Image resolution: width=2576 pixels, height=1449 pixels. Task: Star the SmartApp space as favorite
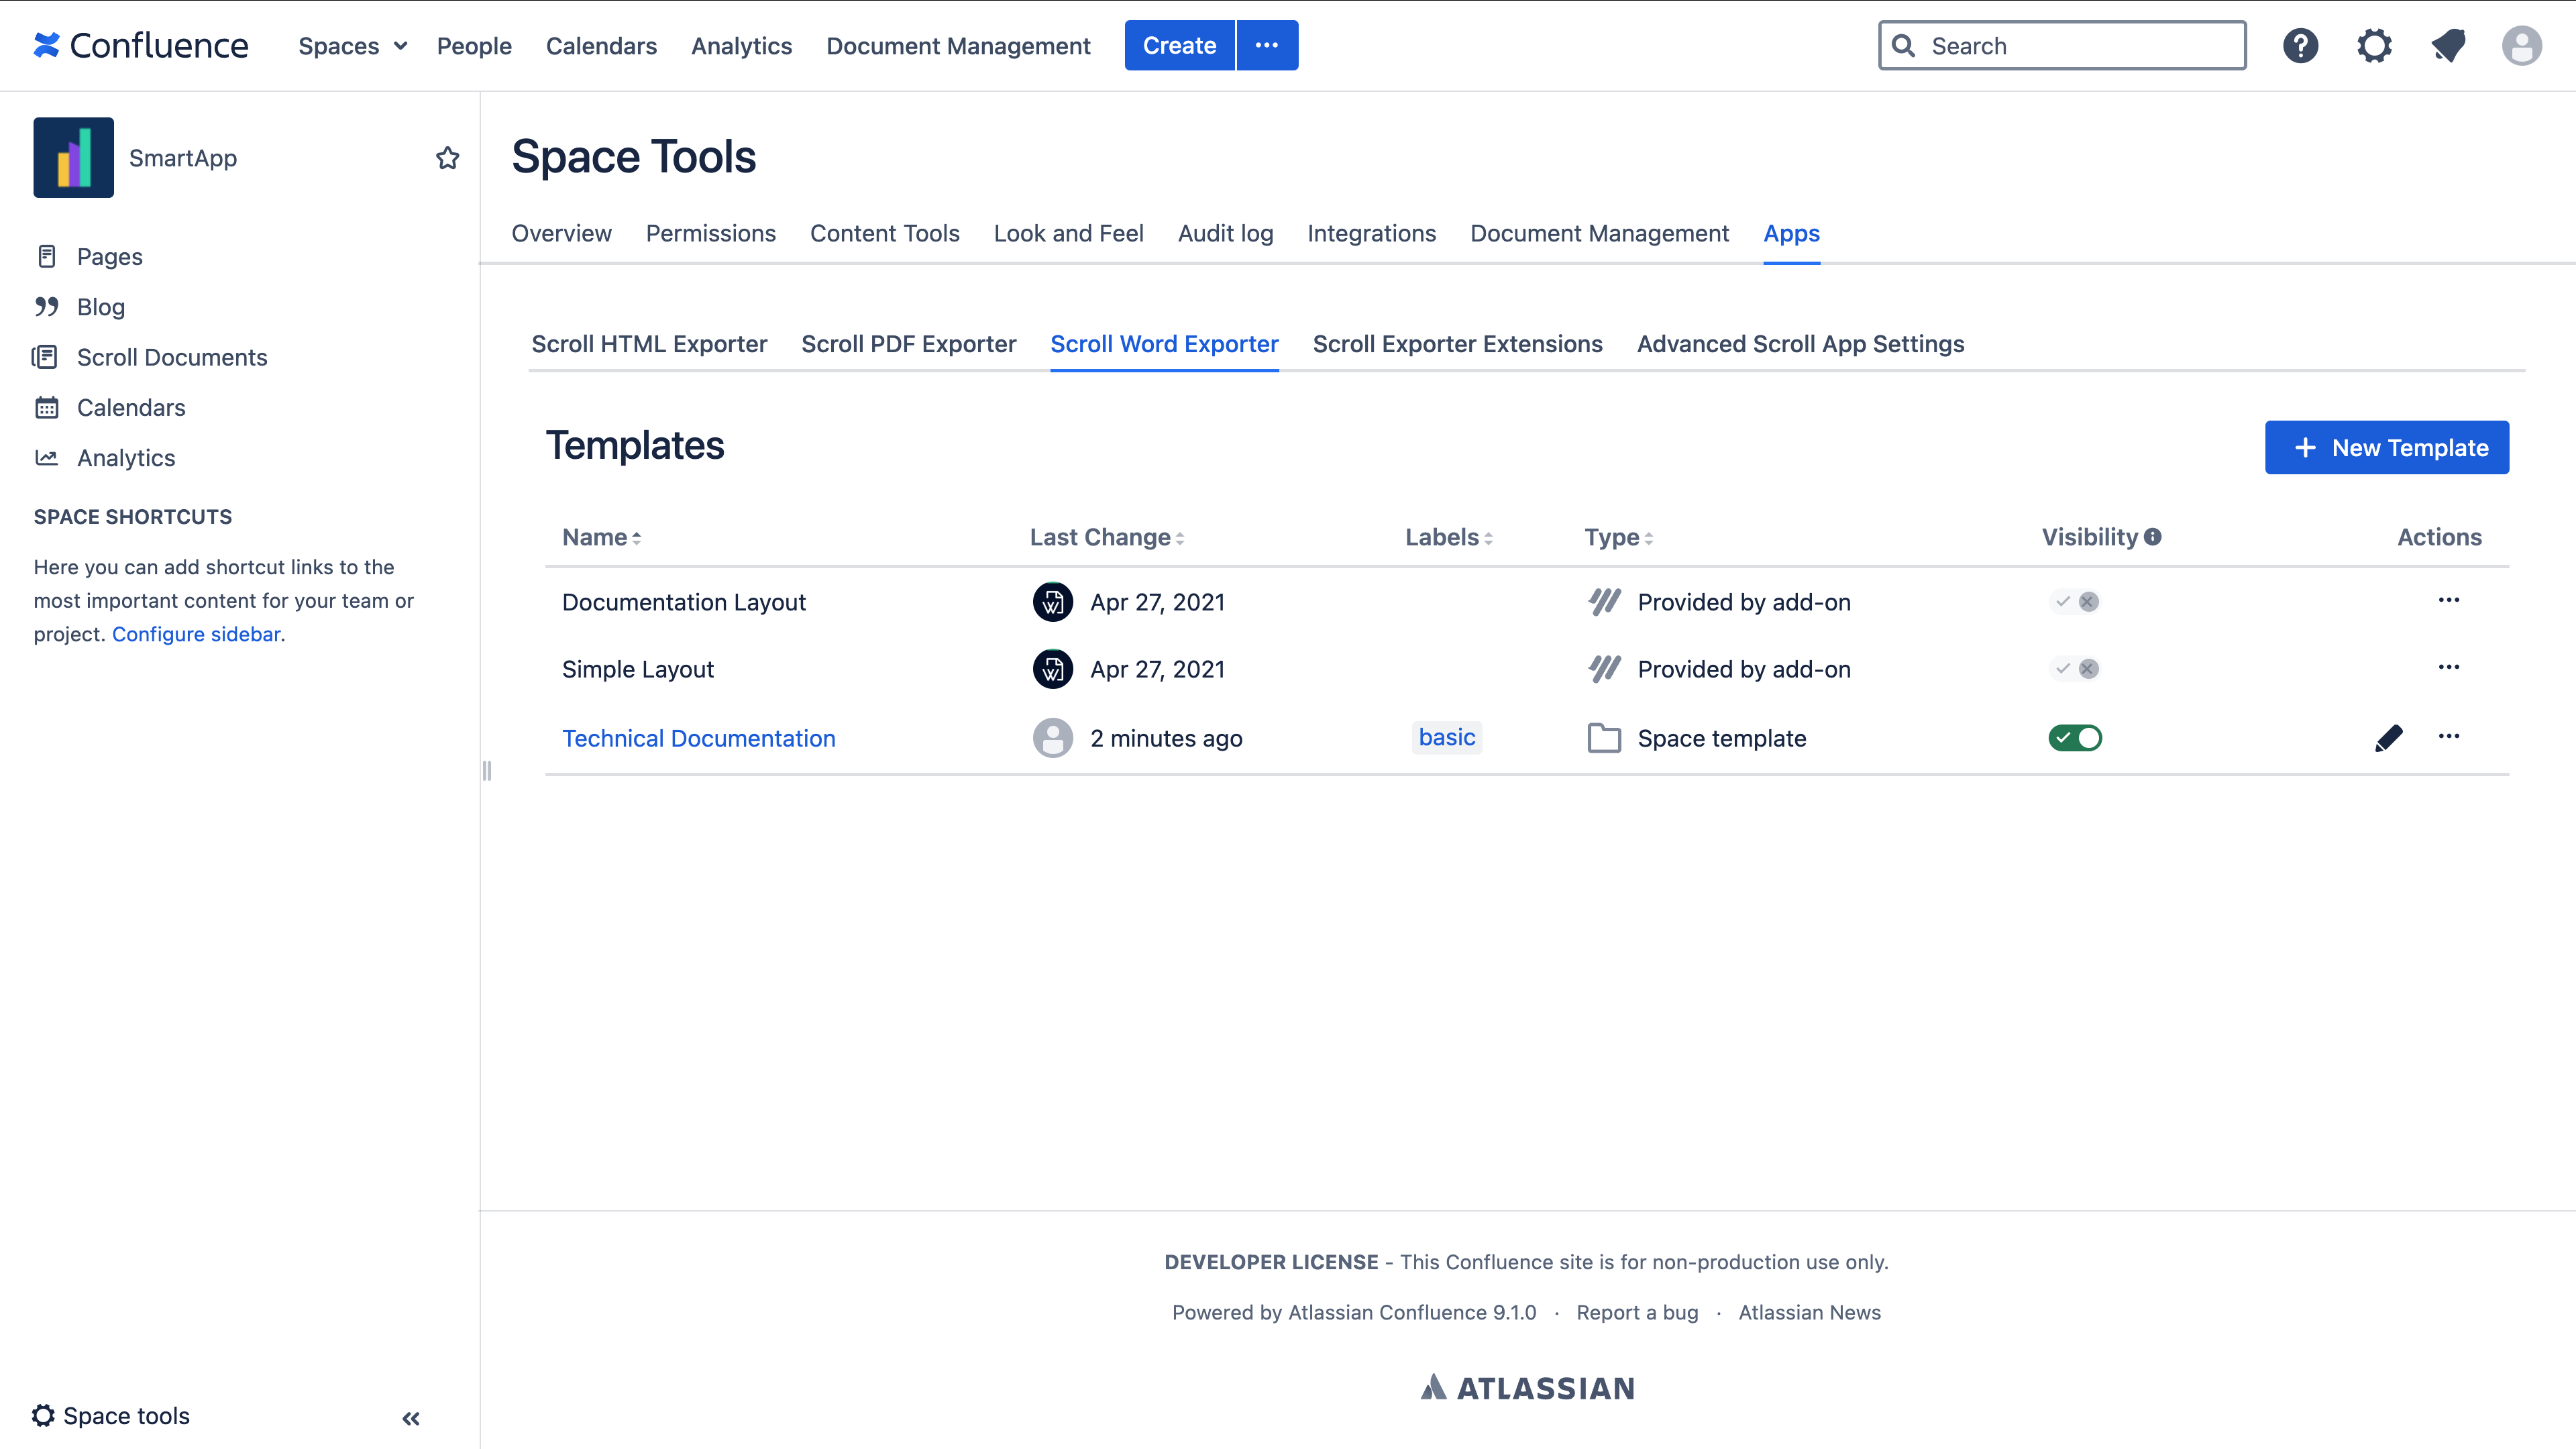(x=447, y=158)
